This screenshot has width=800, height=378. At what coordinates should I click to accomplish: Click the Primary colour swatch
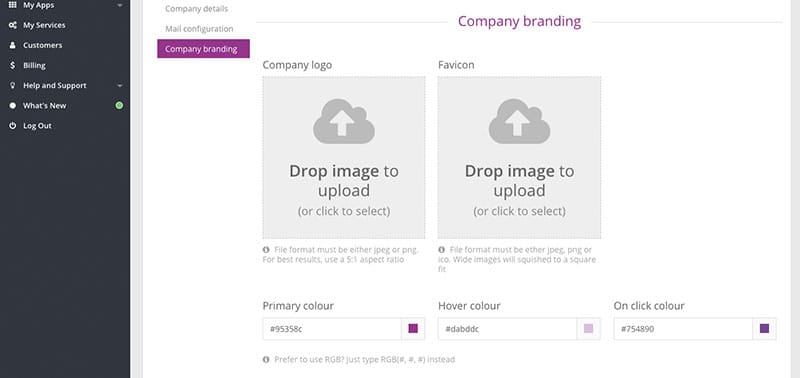pos(413,329)
